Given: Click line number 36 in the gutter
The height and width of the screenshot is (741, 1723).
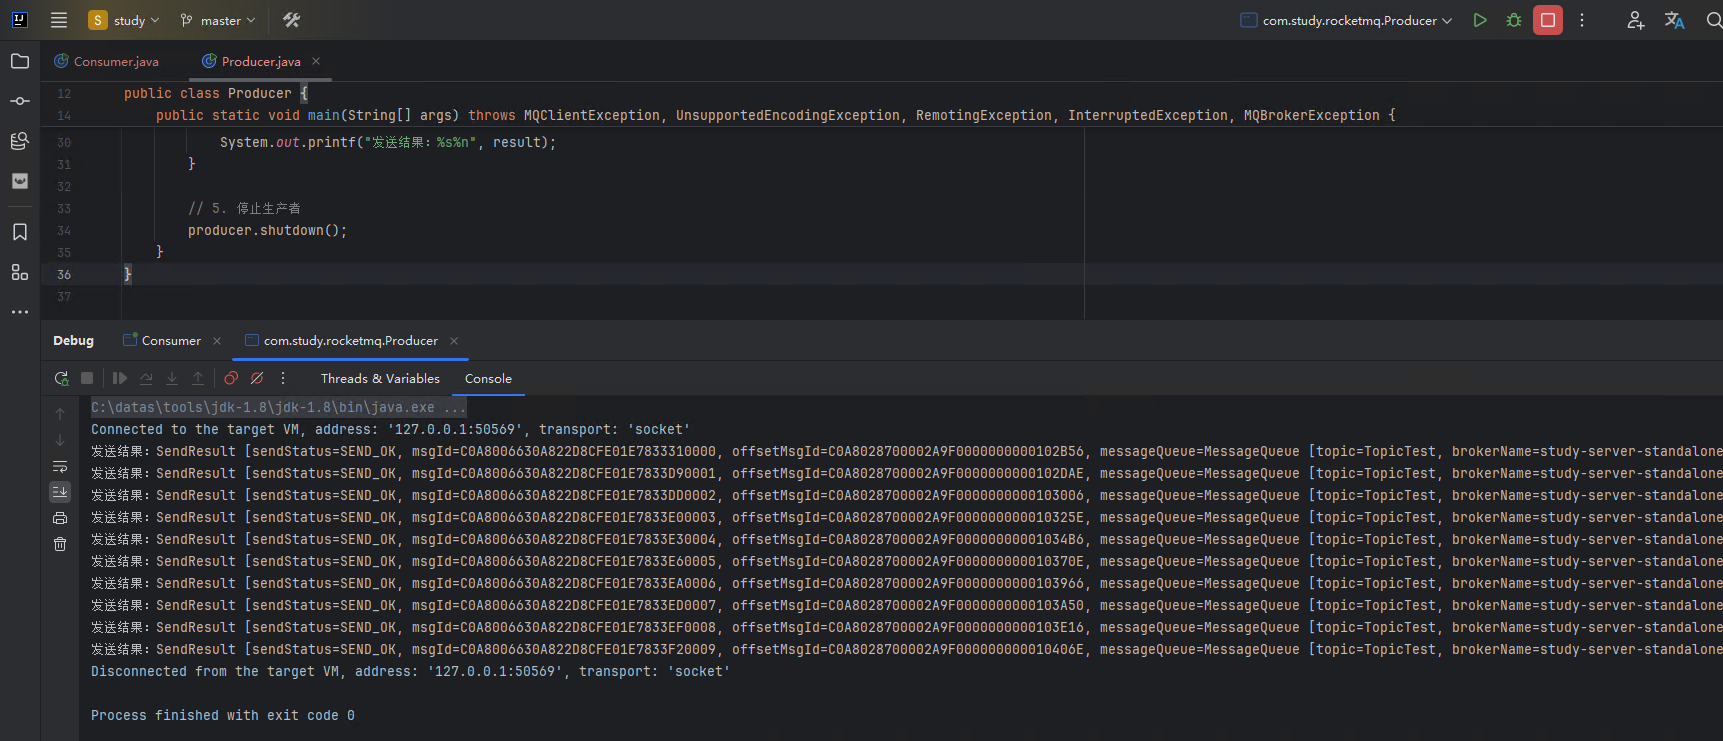Looking at the screenshot, I should 64,274.
